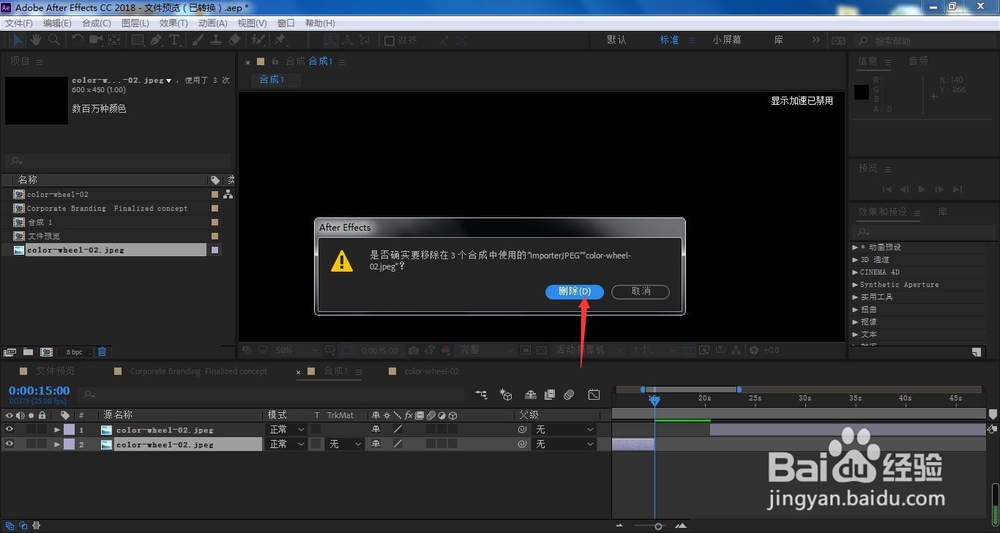Confirm with the 删除(D) button
Screen dimensions: 1000x533
(574, 291)
